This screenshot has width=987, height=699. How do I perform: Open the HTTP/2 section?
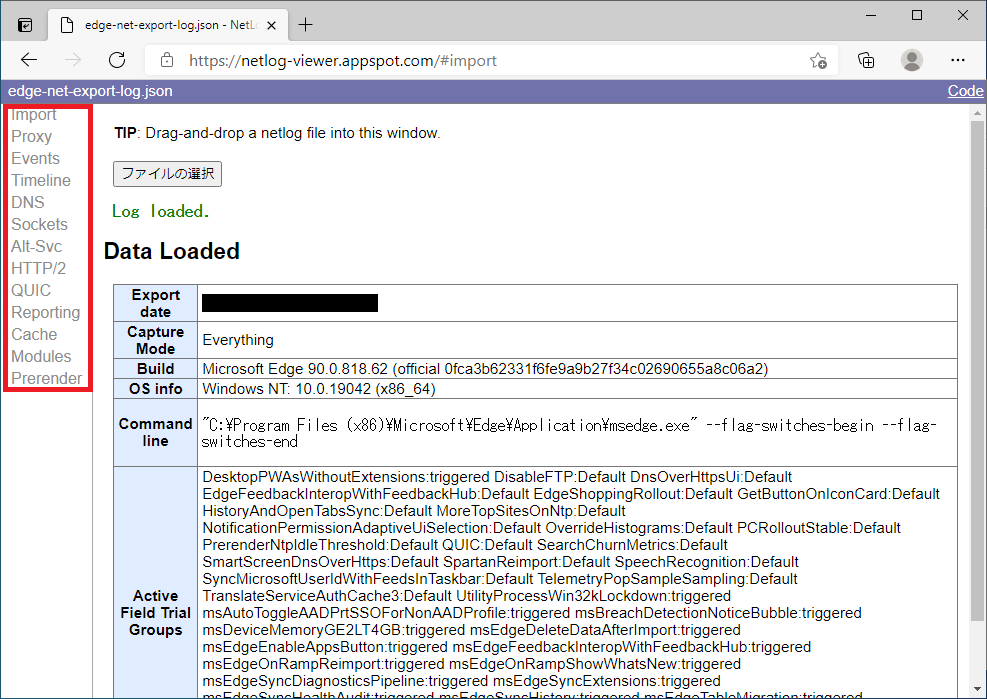(x=38, y=268)
